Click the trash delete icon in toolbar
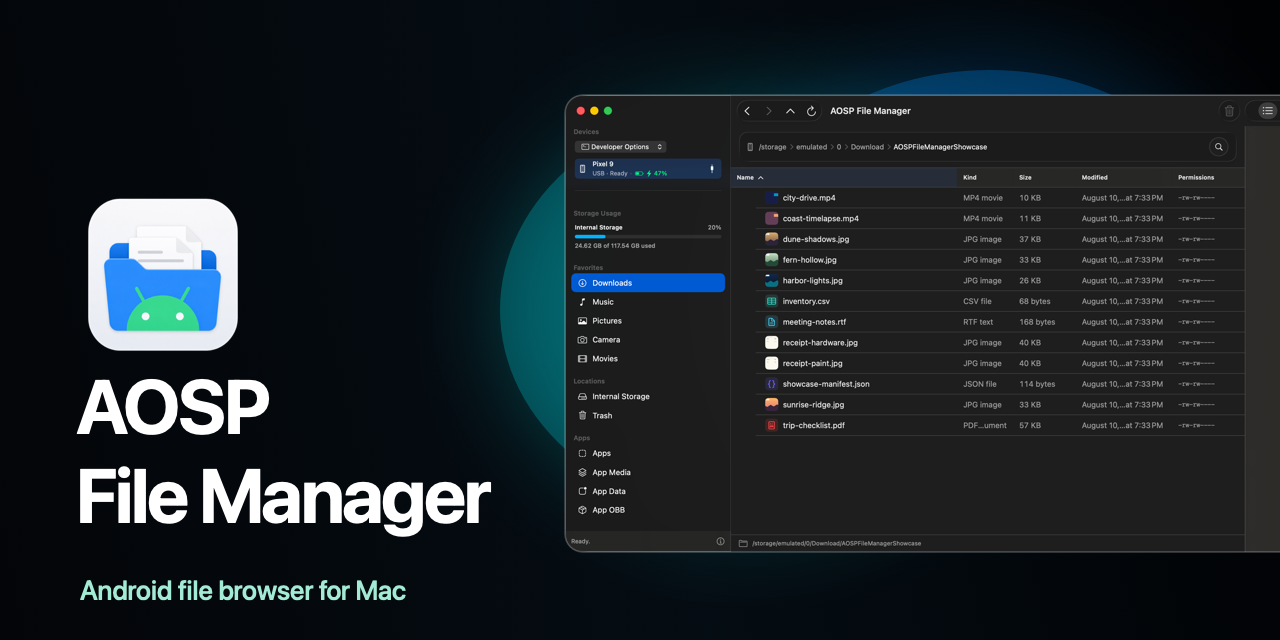The width and height of the screenshot is (1280, 640). click(x=1230, y=111)
